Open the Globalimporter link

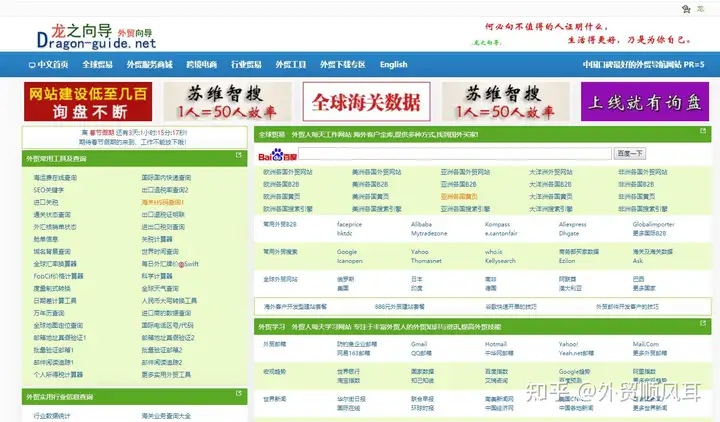click(653, 225)
